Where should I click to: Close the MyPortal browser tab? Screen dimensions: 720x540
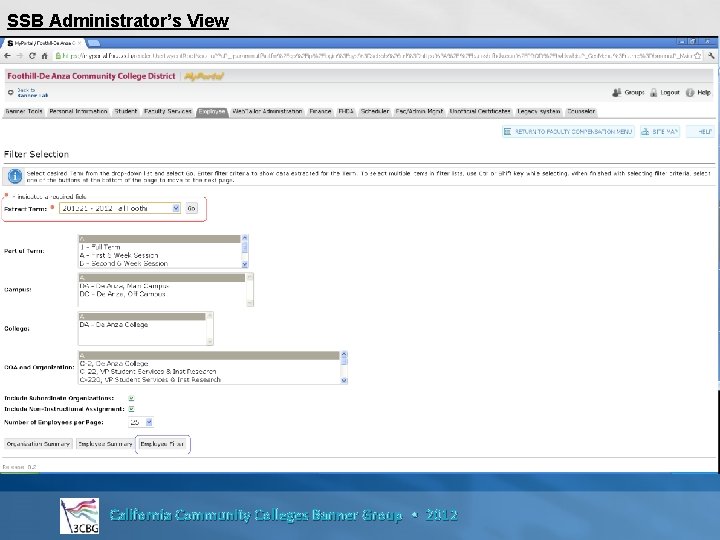coord(79,43)
